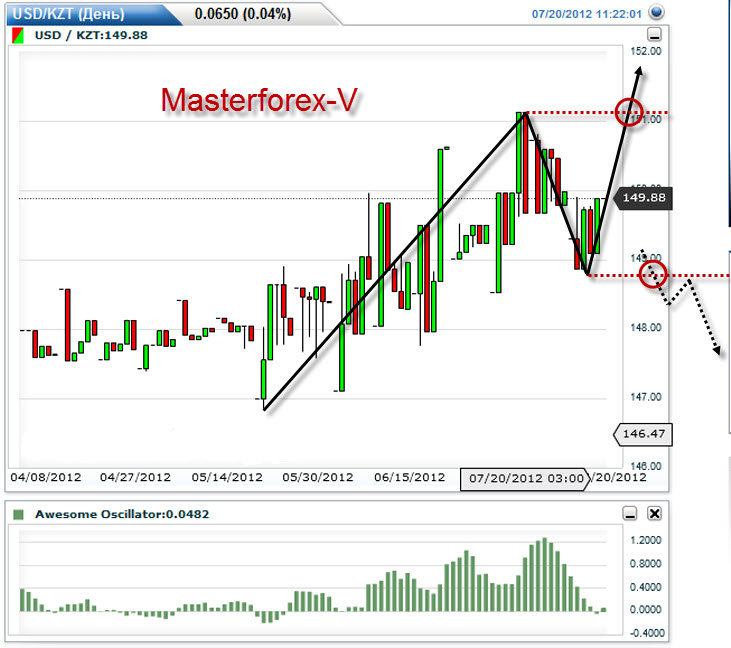
Task: Click the 07/20/2012 03:00 date cursor label
Action: (525, 479)
